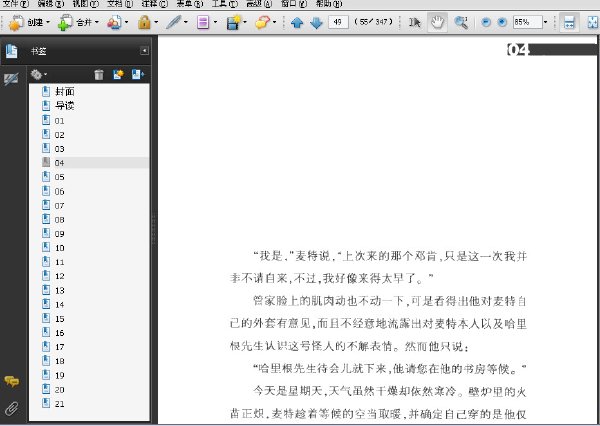The width and height of the screenshot is (600, 426).
Task: Jump to bookmark 09
Action: [x=59, y=234]
